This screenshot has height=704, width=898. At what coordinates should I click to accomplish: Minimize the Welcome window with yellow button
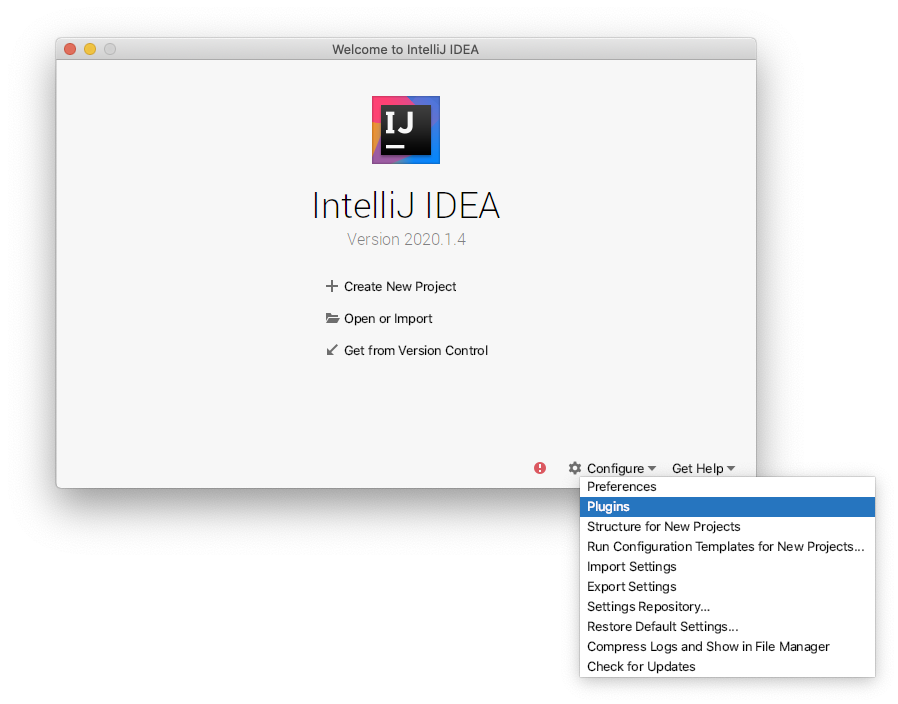90,49
